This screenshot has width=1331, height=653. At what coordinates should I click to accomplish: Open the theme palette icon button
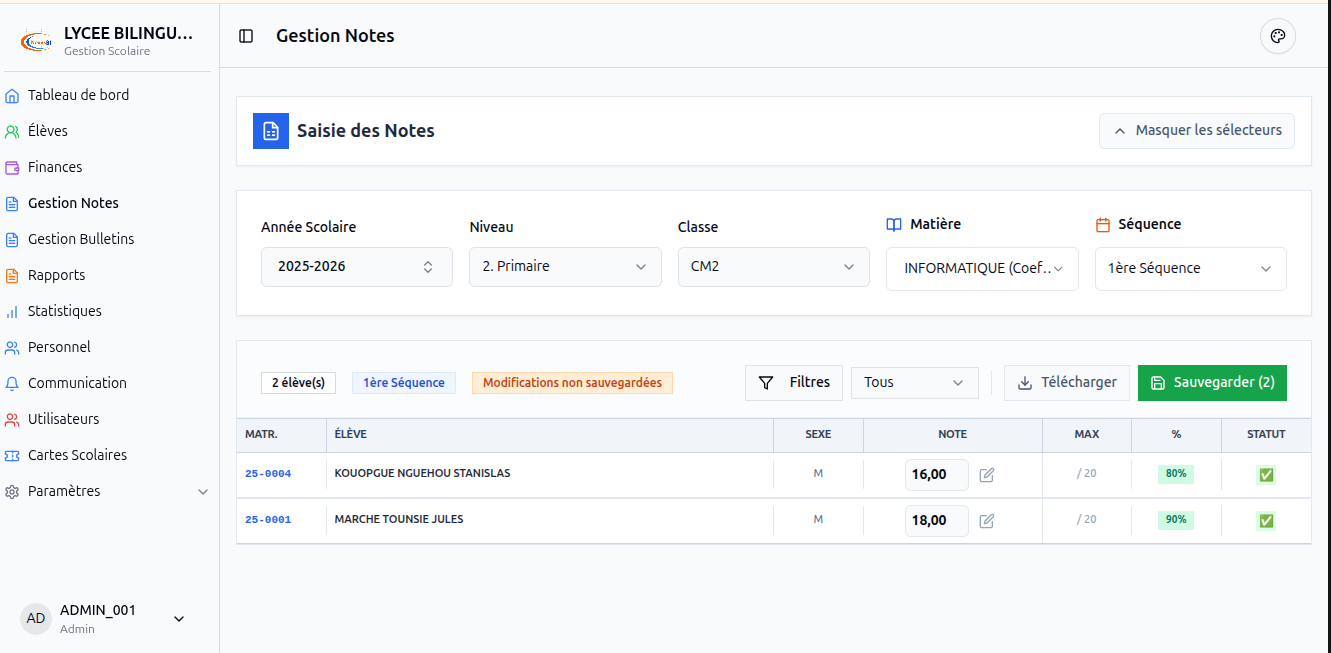tap(1277, 36)
